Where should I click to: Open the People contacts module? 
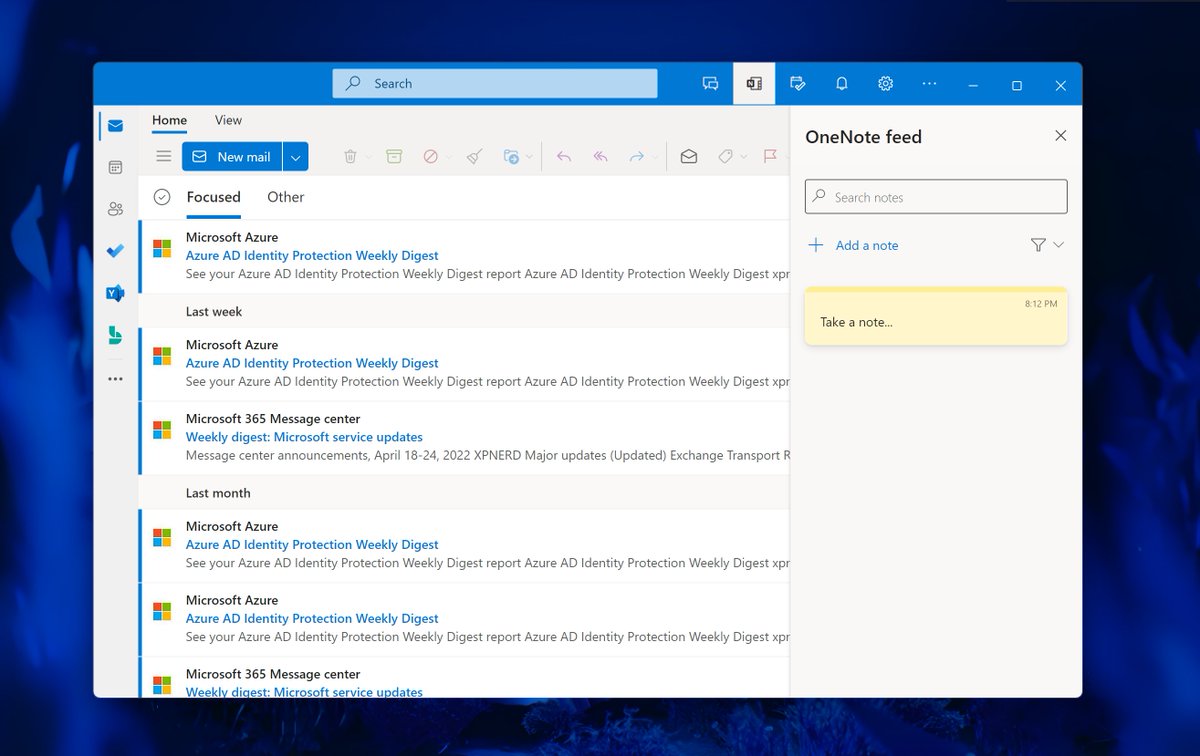[115, 209]
